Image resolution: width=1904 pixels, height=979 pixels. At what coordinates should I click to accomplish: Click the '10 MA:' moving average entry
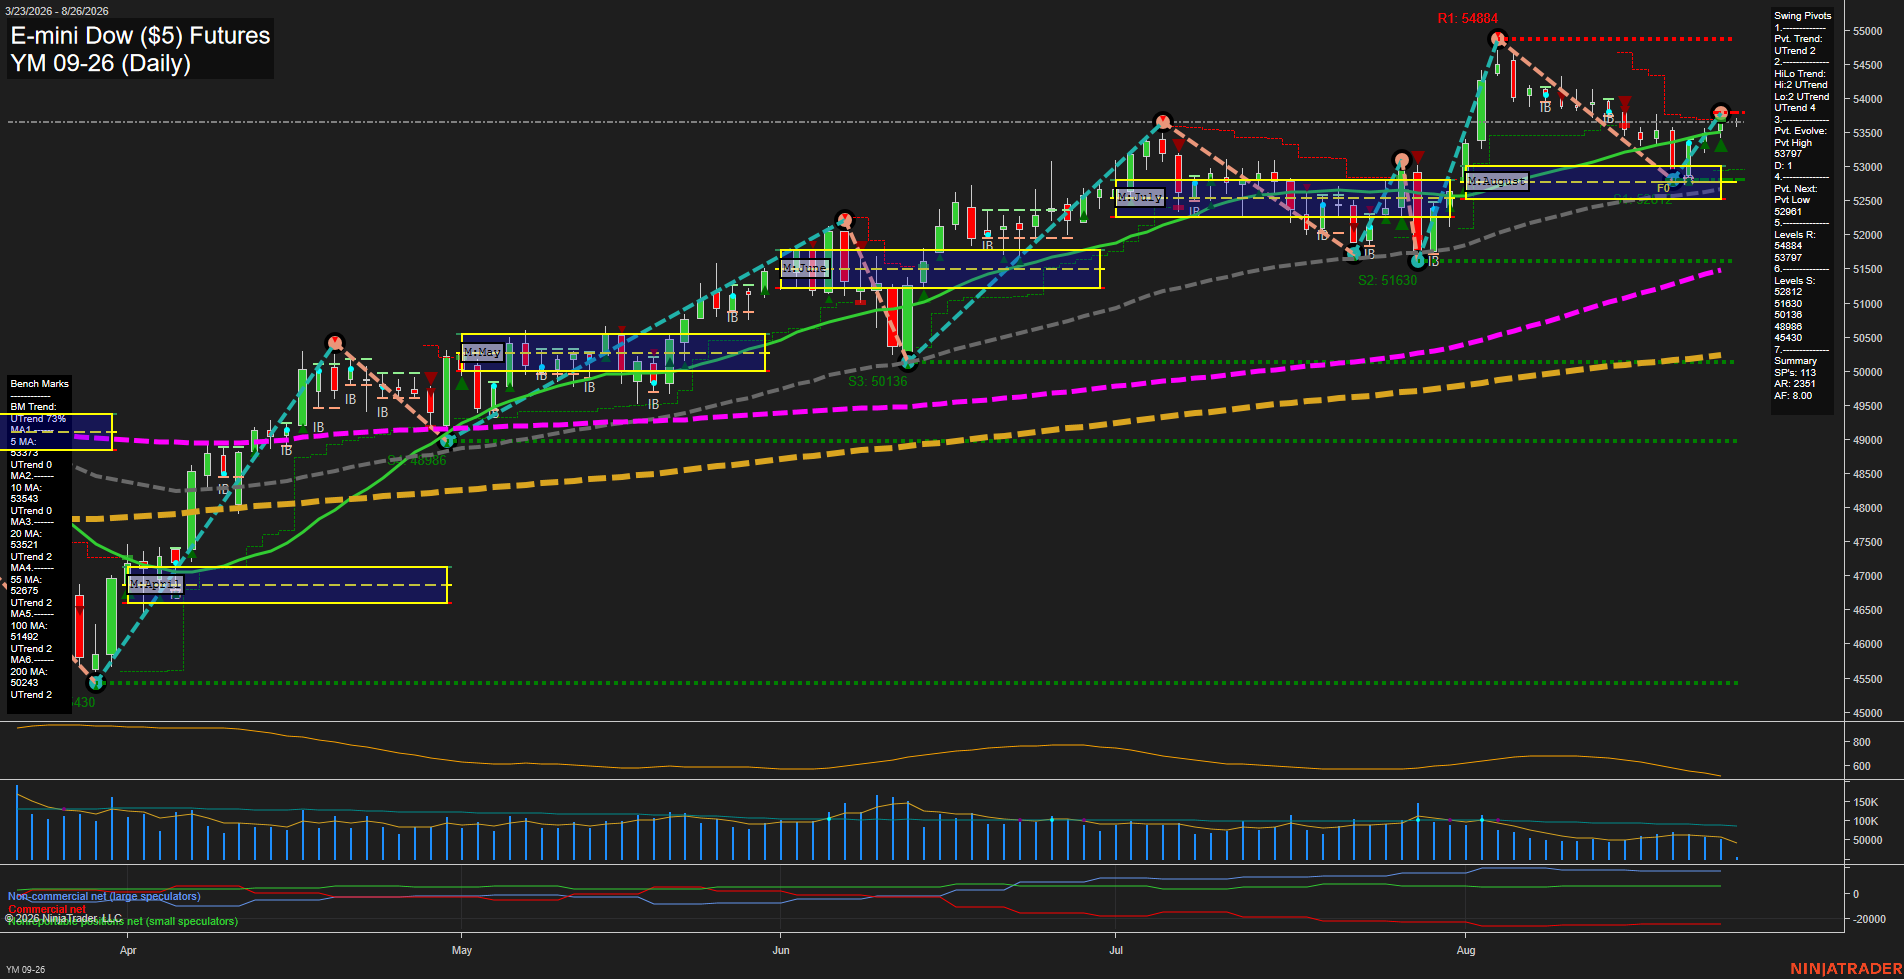coord(25,488)
